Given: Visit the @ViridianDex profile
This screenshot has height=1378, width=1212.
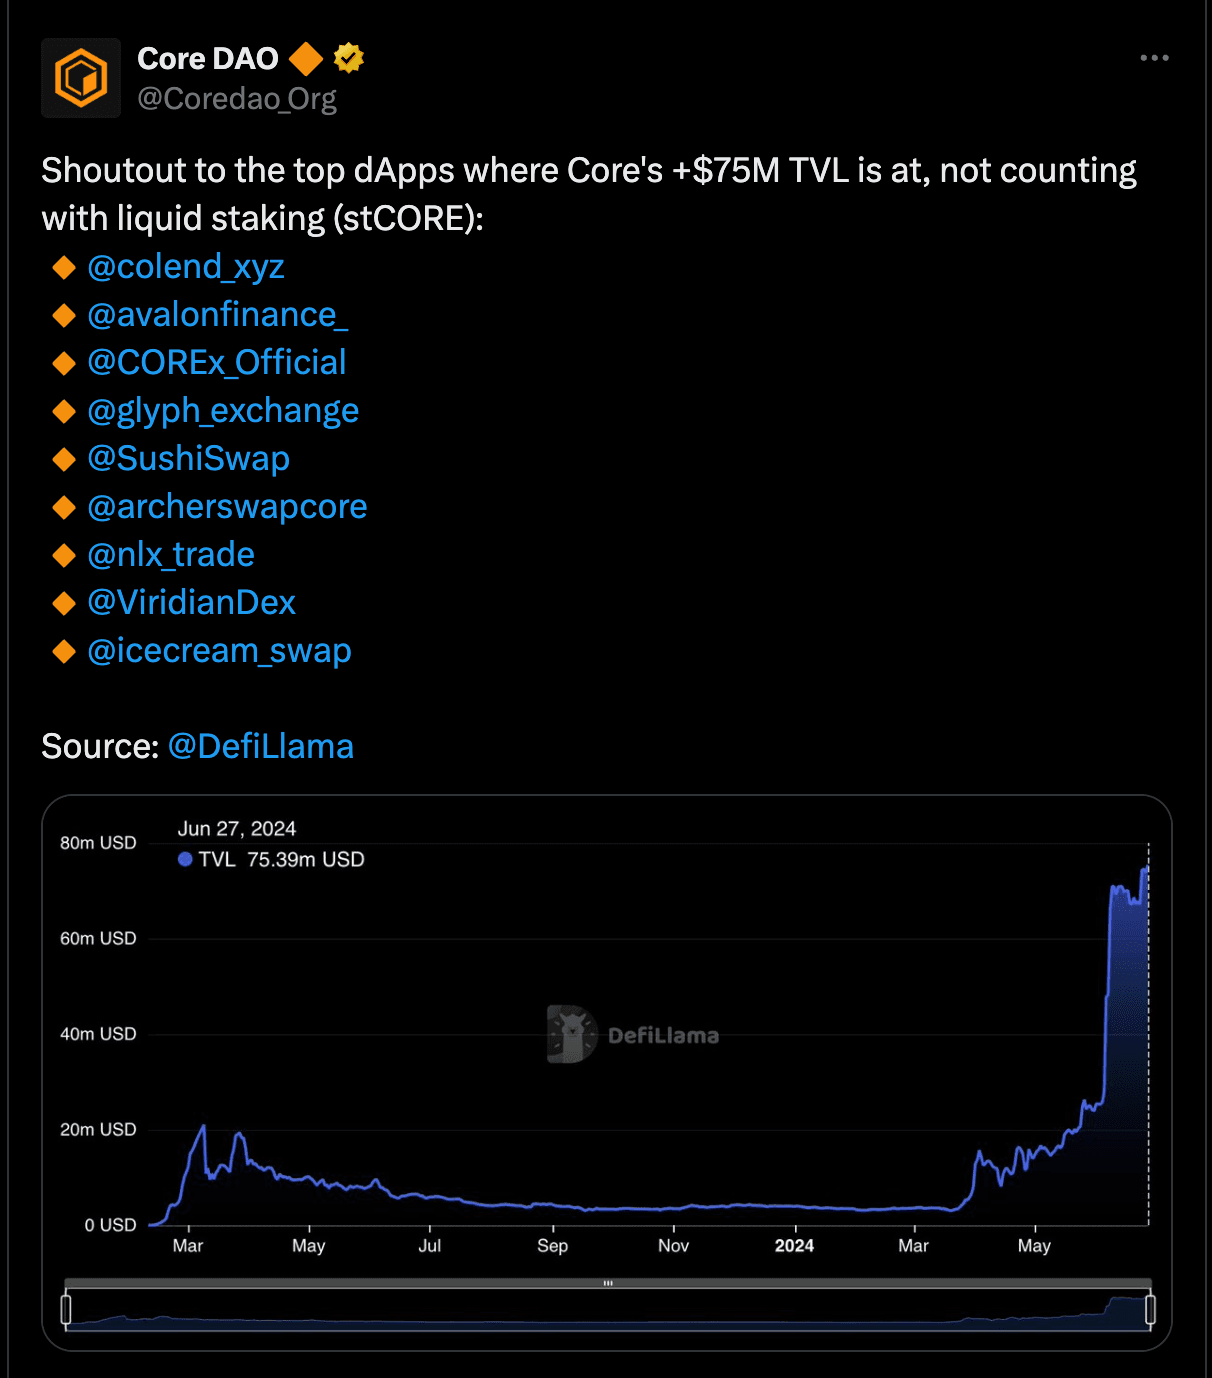Looking at the screenshot, I should coord(192,603).
